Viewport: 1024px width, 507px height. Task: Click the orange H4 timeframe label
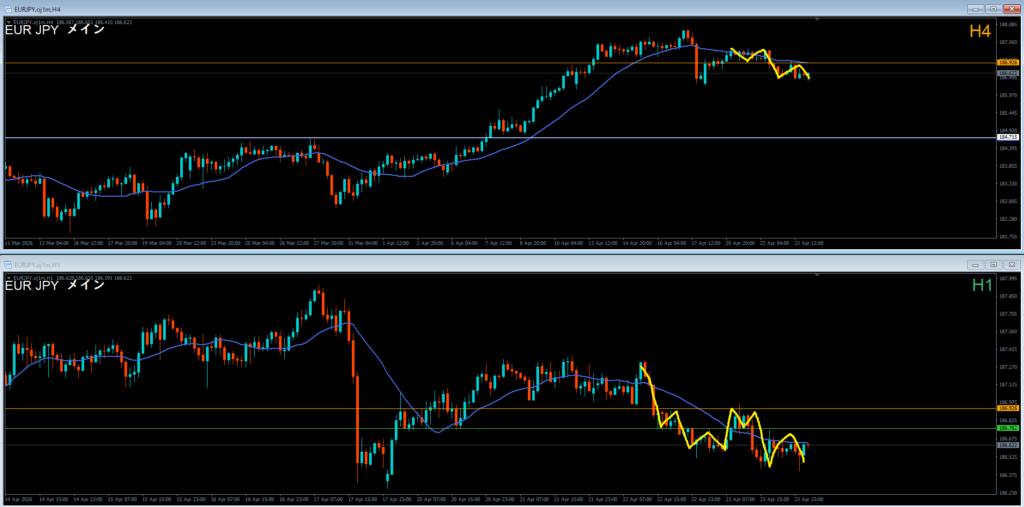979,32
